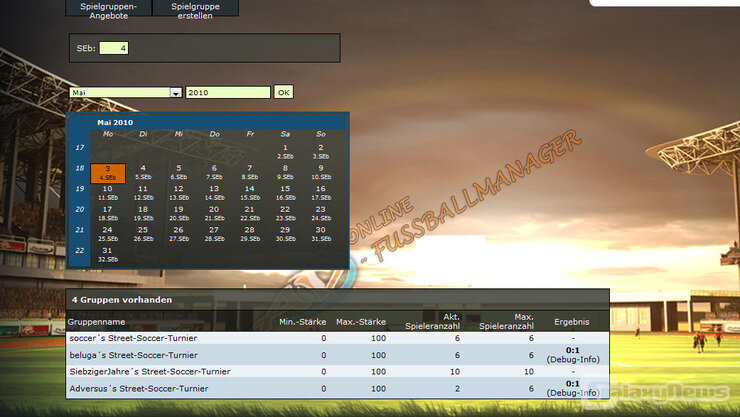
Task: Select calendar day 21 (22.SEb)
Action: pyautogui.click(x=250, y=214)
